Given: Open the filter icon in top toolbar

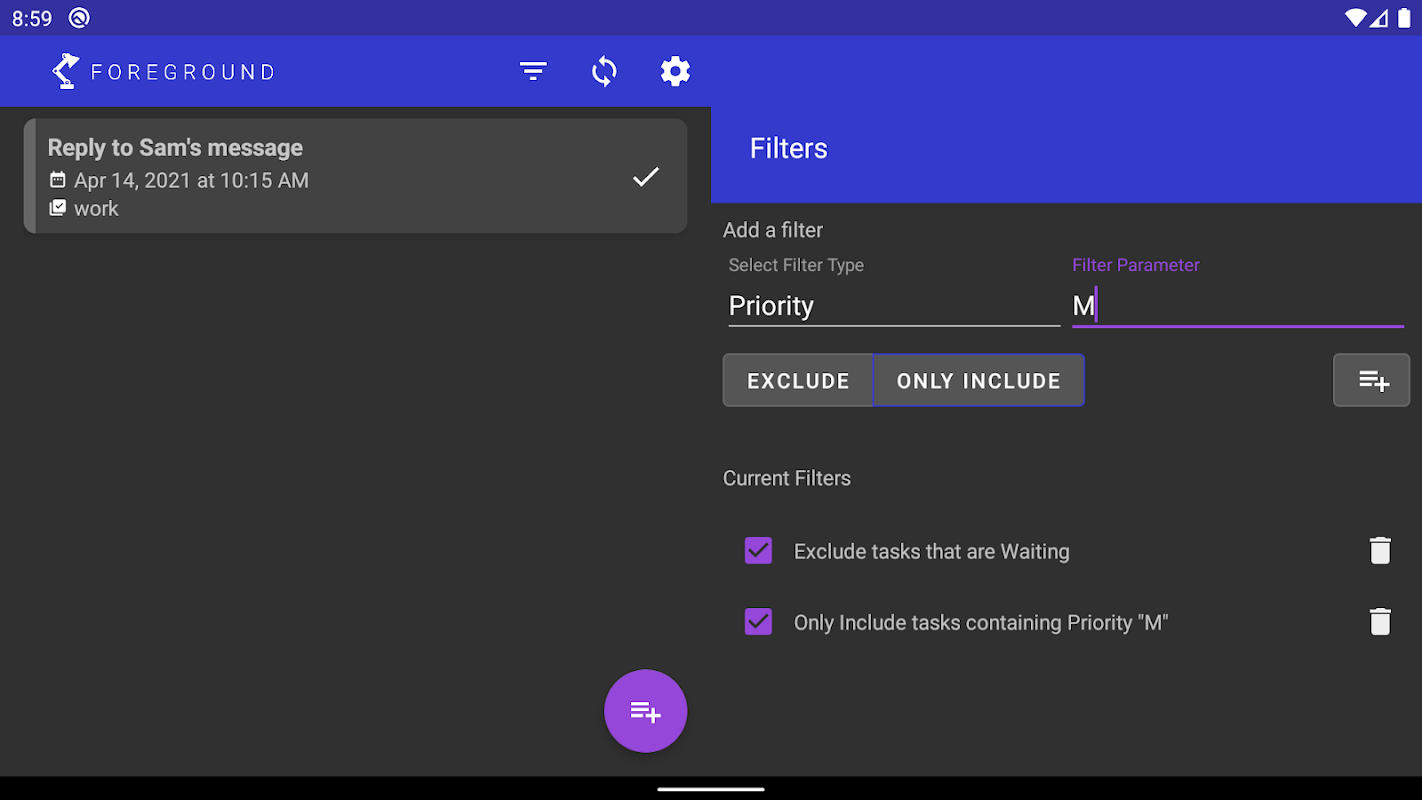Looking at the screenshot, I should [x=533, y=71].
